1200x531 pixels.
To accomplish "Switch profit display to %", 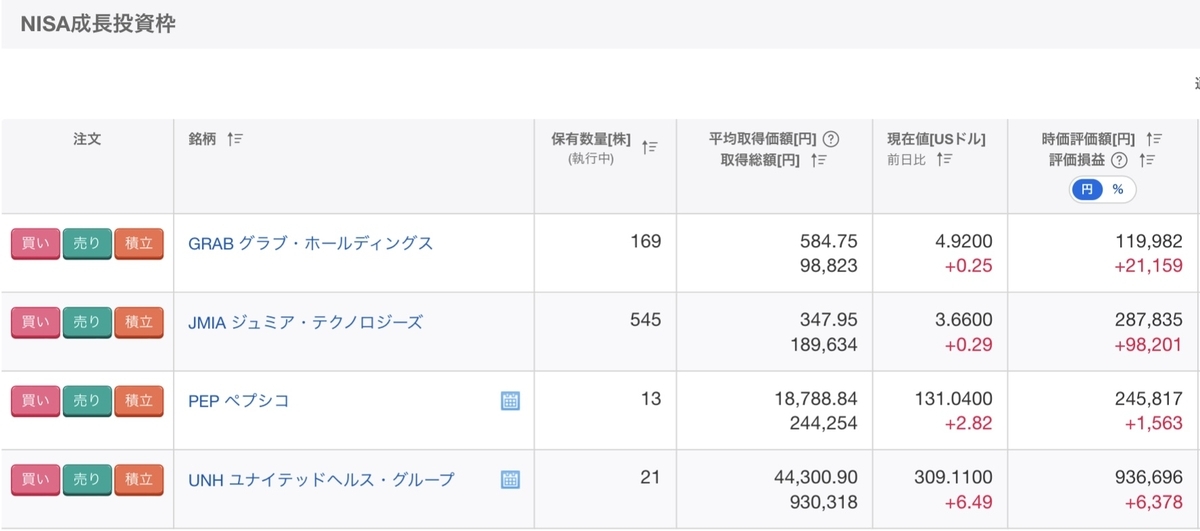I will coord(1118,189).
